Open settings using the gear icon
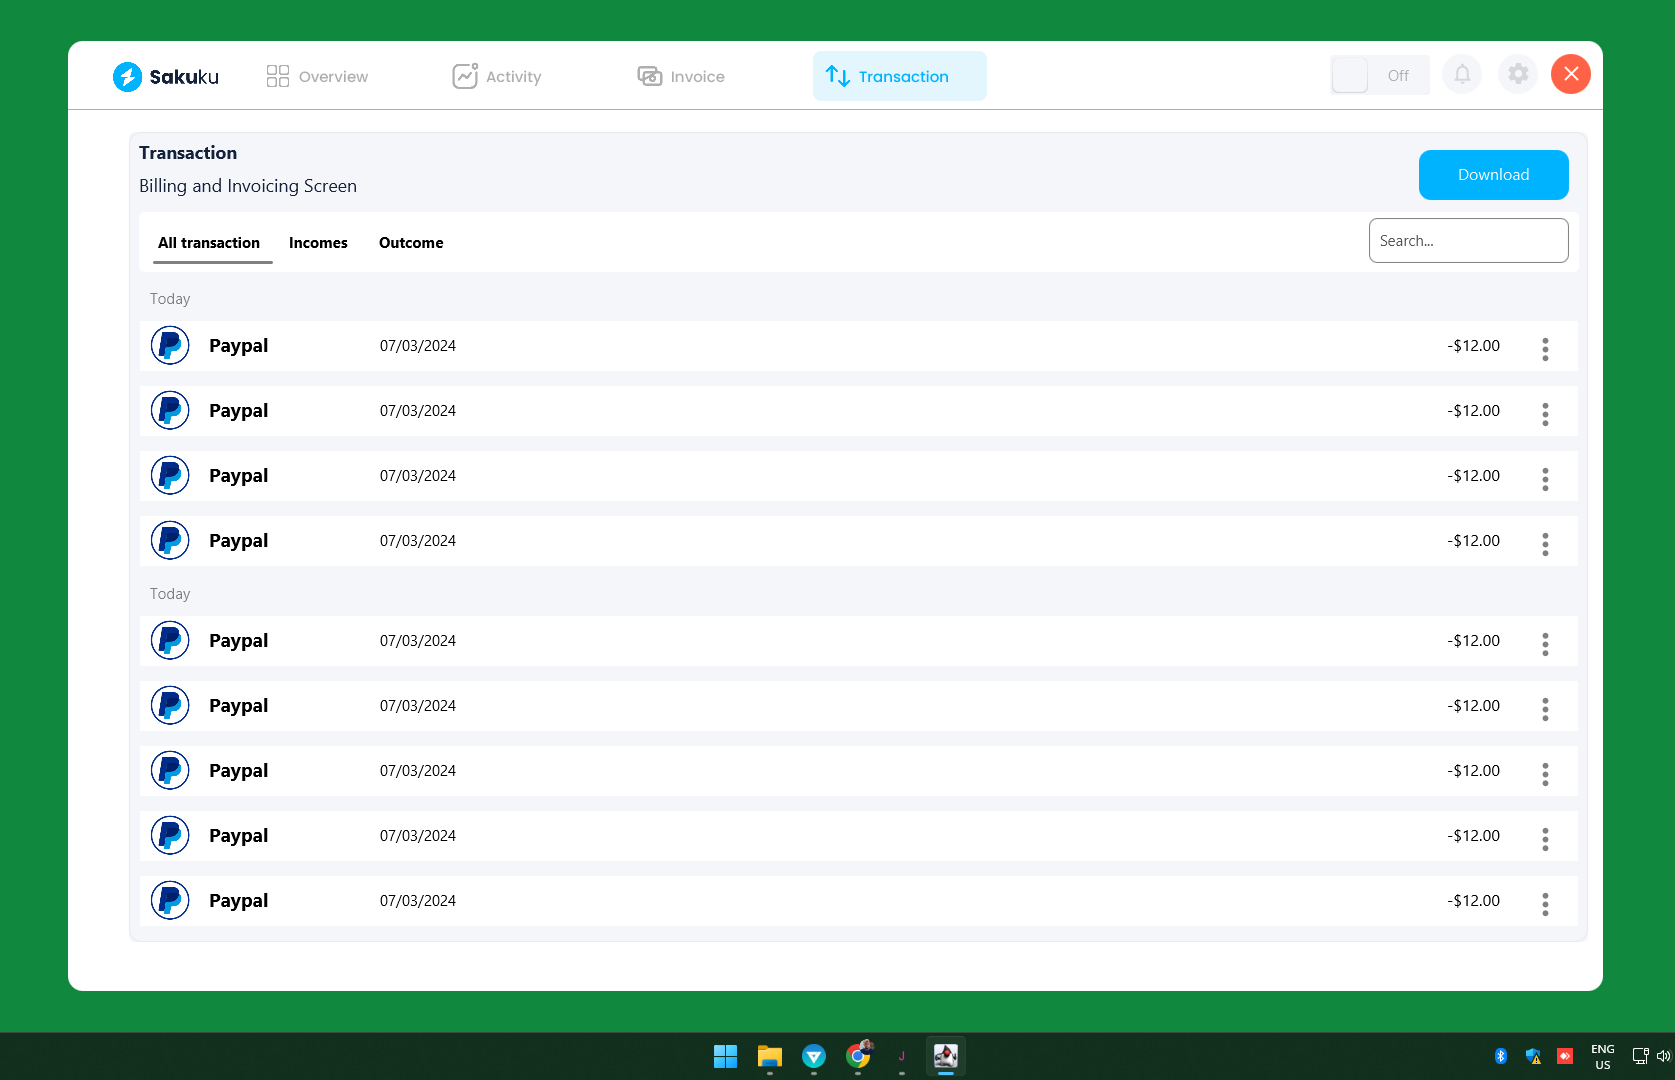This screenshot has width=1675, height=1080. 1518,74
